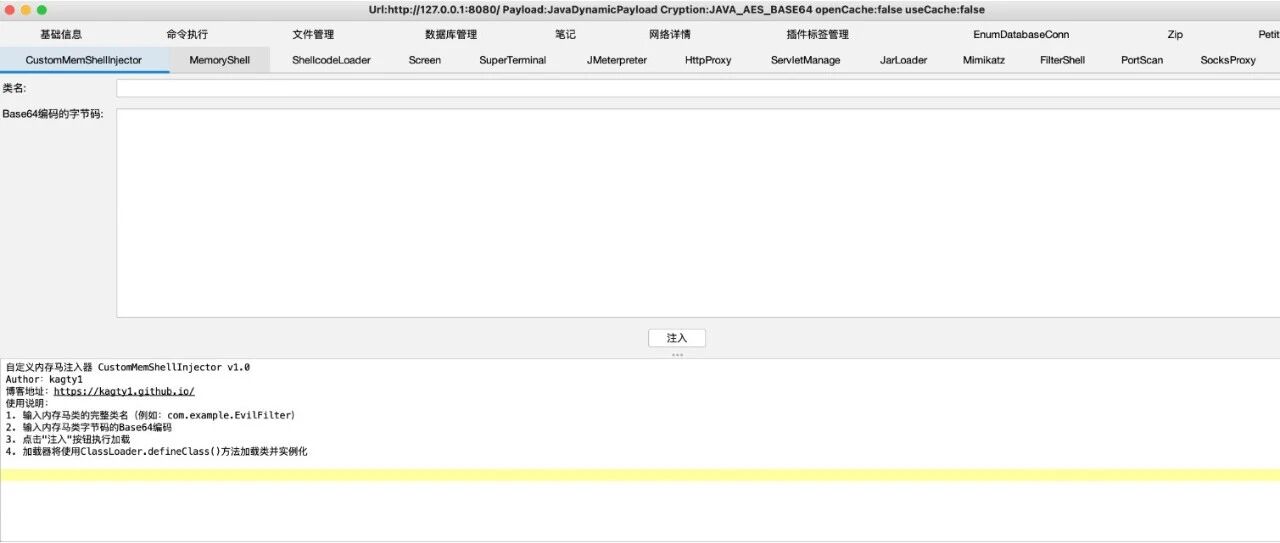Click instruction line 1 about 完整类名
Image resolution: width=1280 pixels, height=543 pixels.
[150, 415]
